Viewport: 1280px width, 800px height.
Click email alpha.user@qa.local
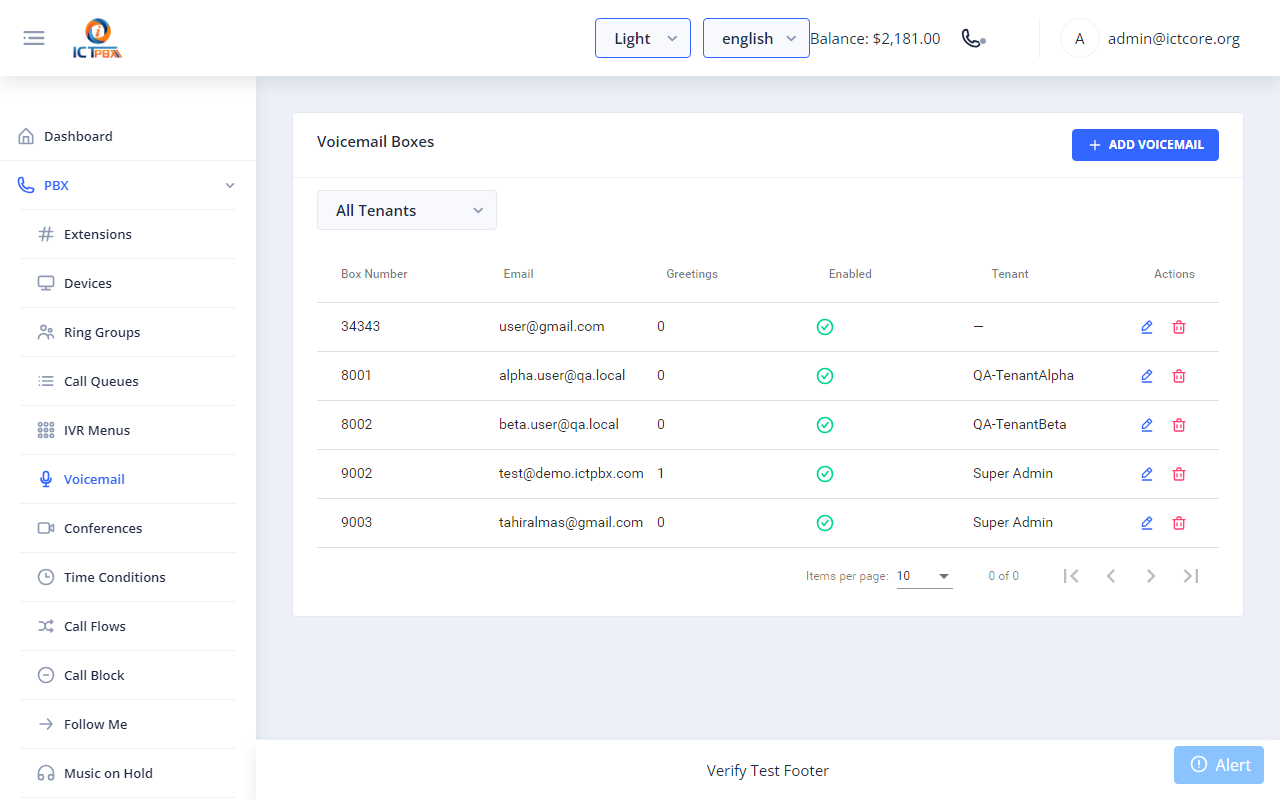(x=562, y=375)
